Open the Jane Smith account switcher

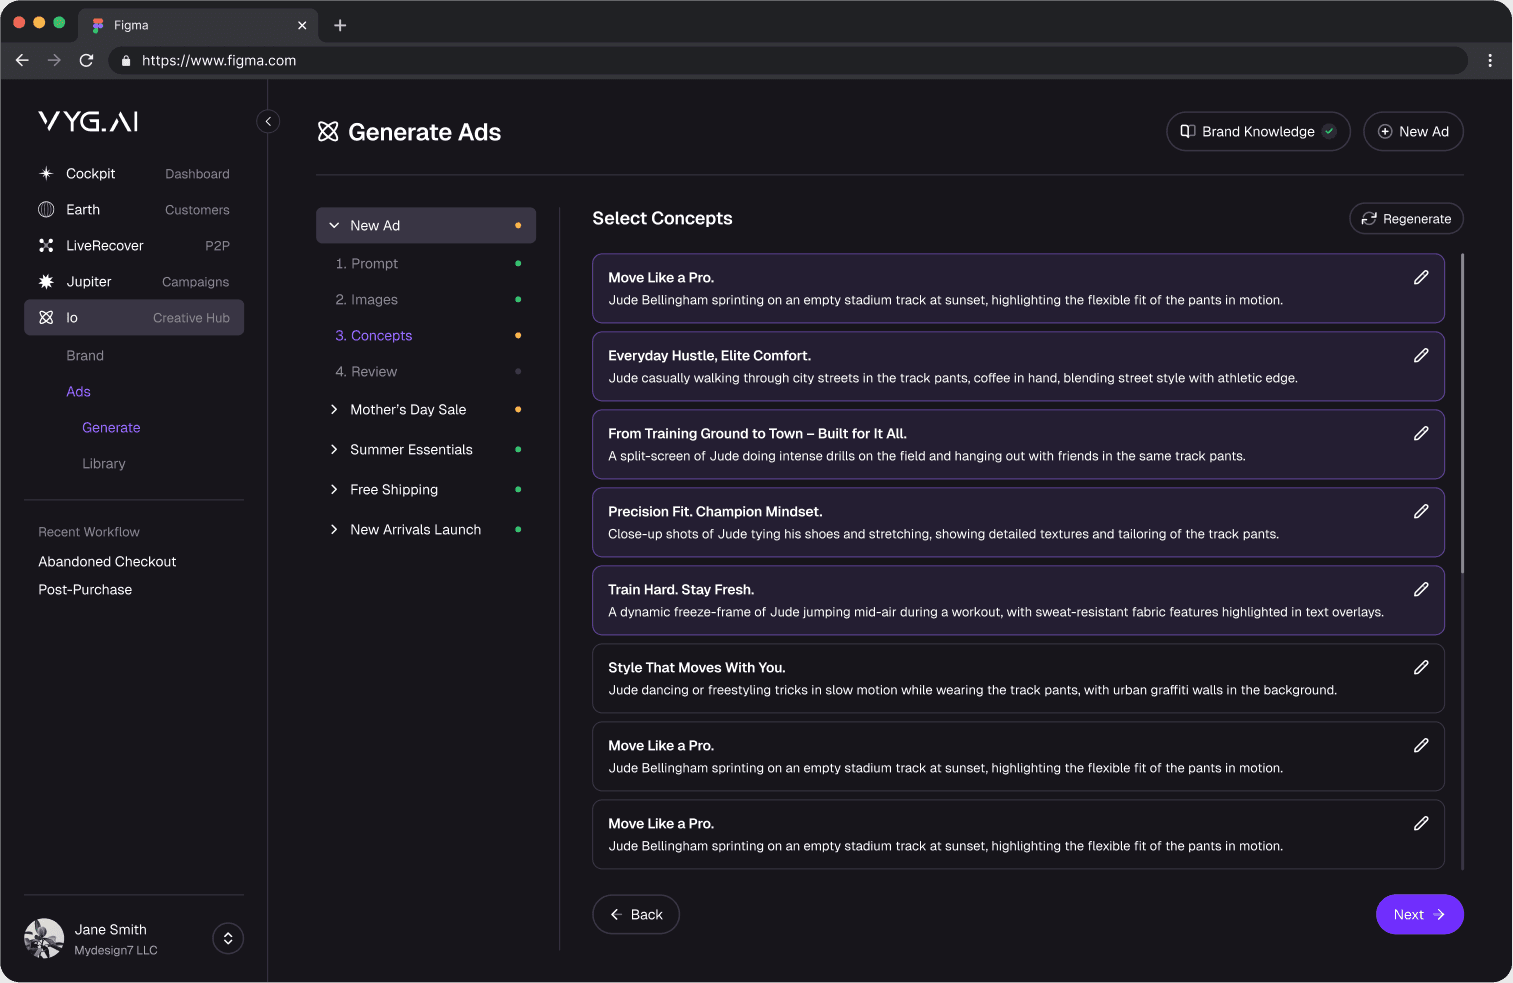click(x=228, y=938)
